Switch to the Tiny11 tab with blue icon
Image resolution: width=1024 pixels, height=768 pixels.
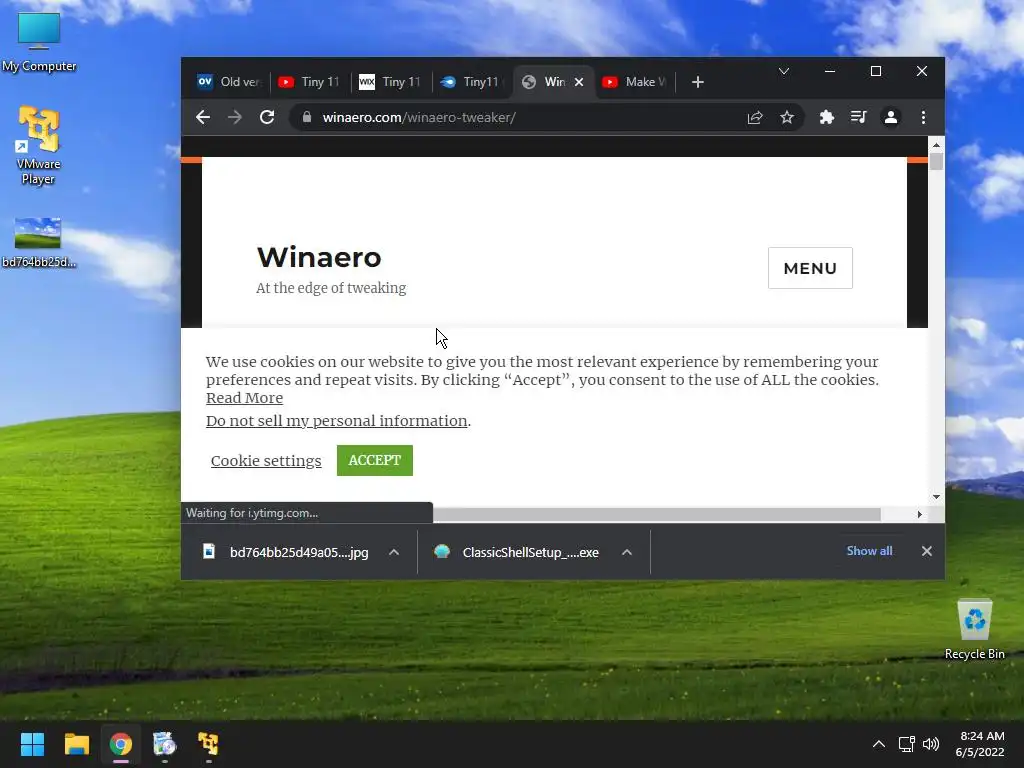click(x=471, y=82)
